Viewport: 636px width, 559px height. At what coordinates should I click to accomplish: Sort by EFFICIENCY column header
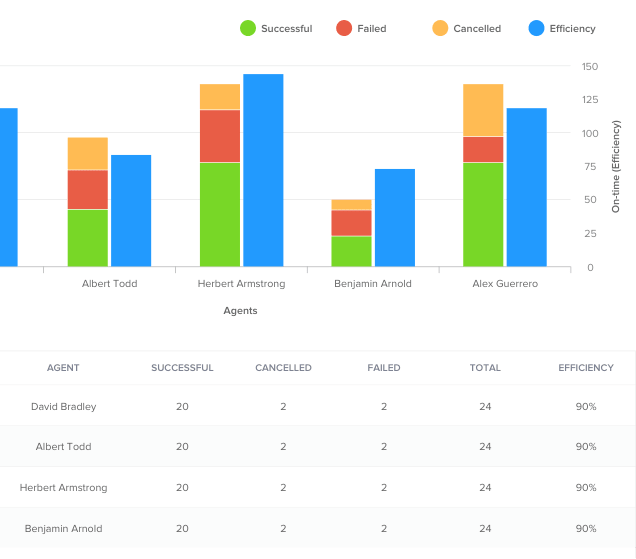tap(586, 368)
